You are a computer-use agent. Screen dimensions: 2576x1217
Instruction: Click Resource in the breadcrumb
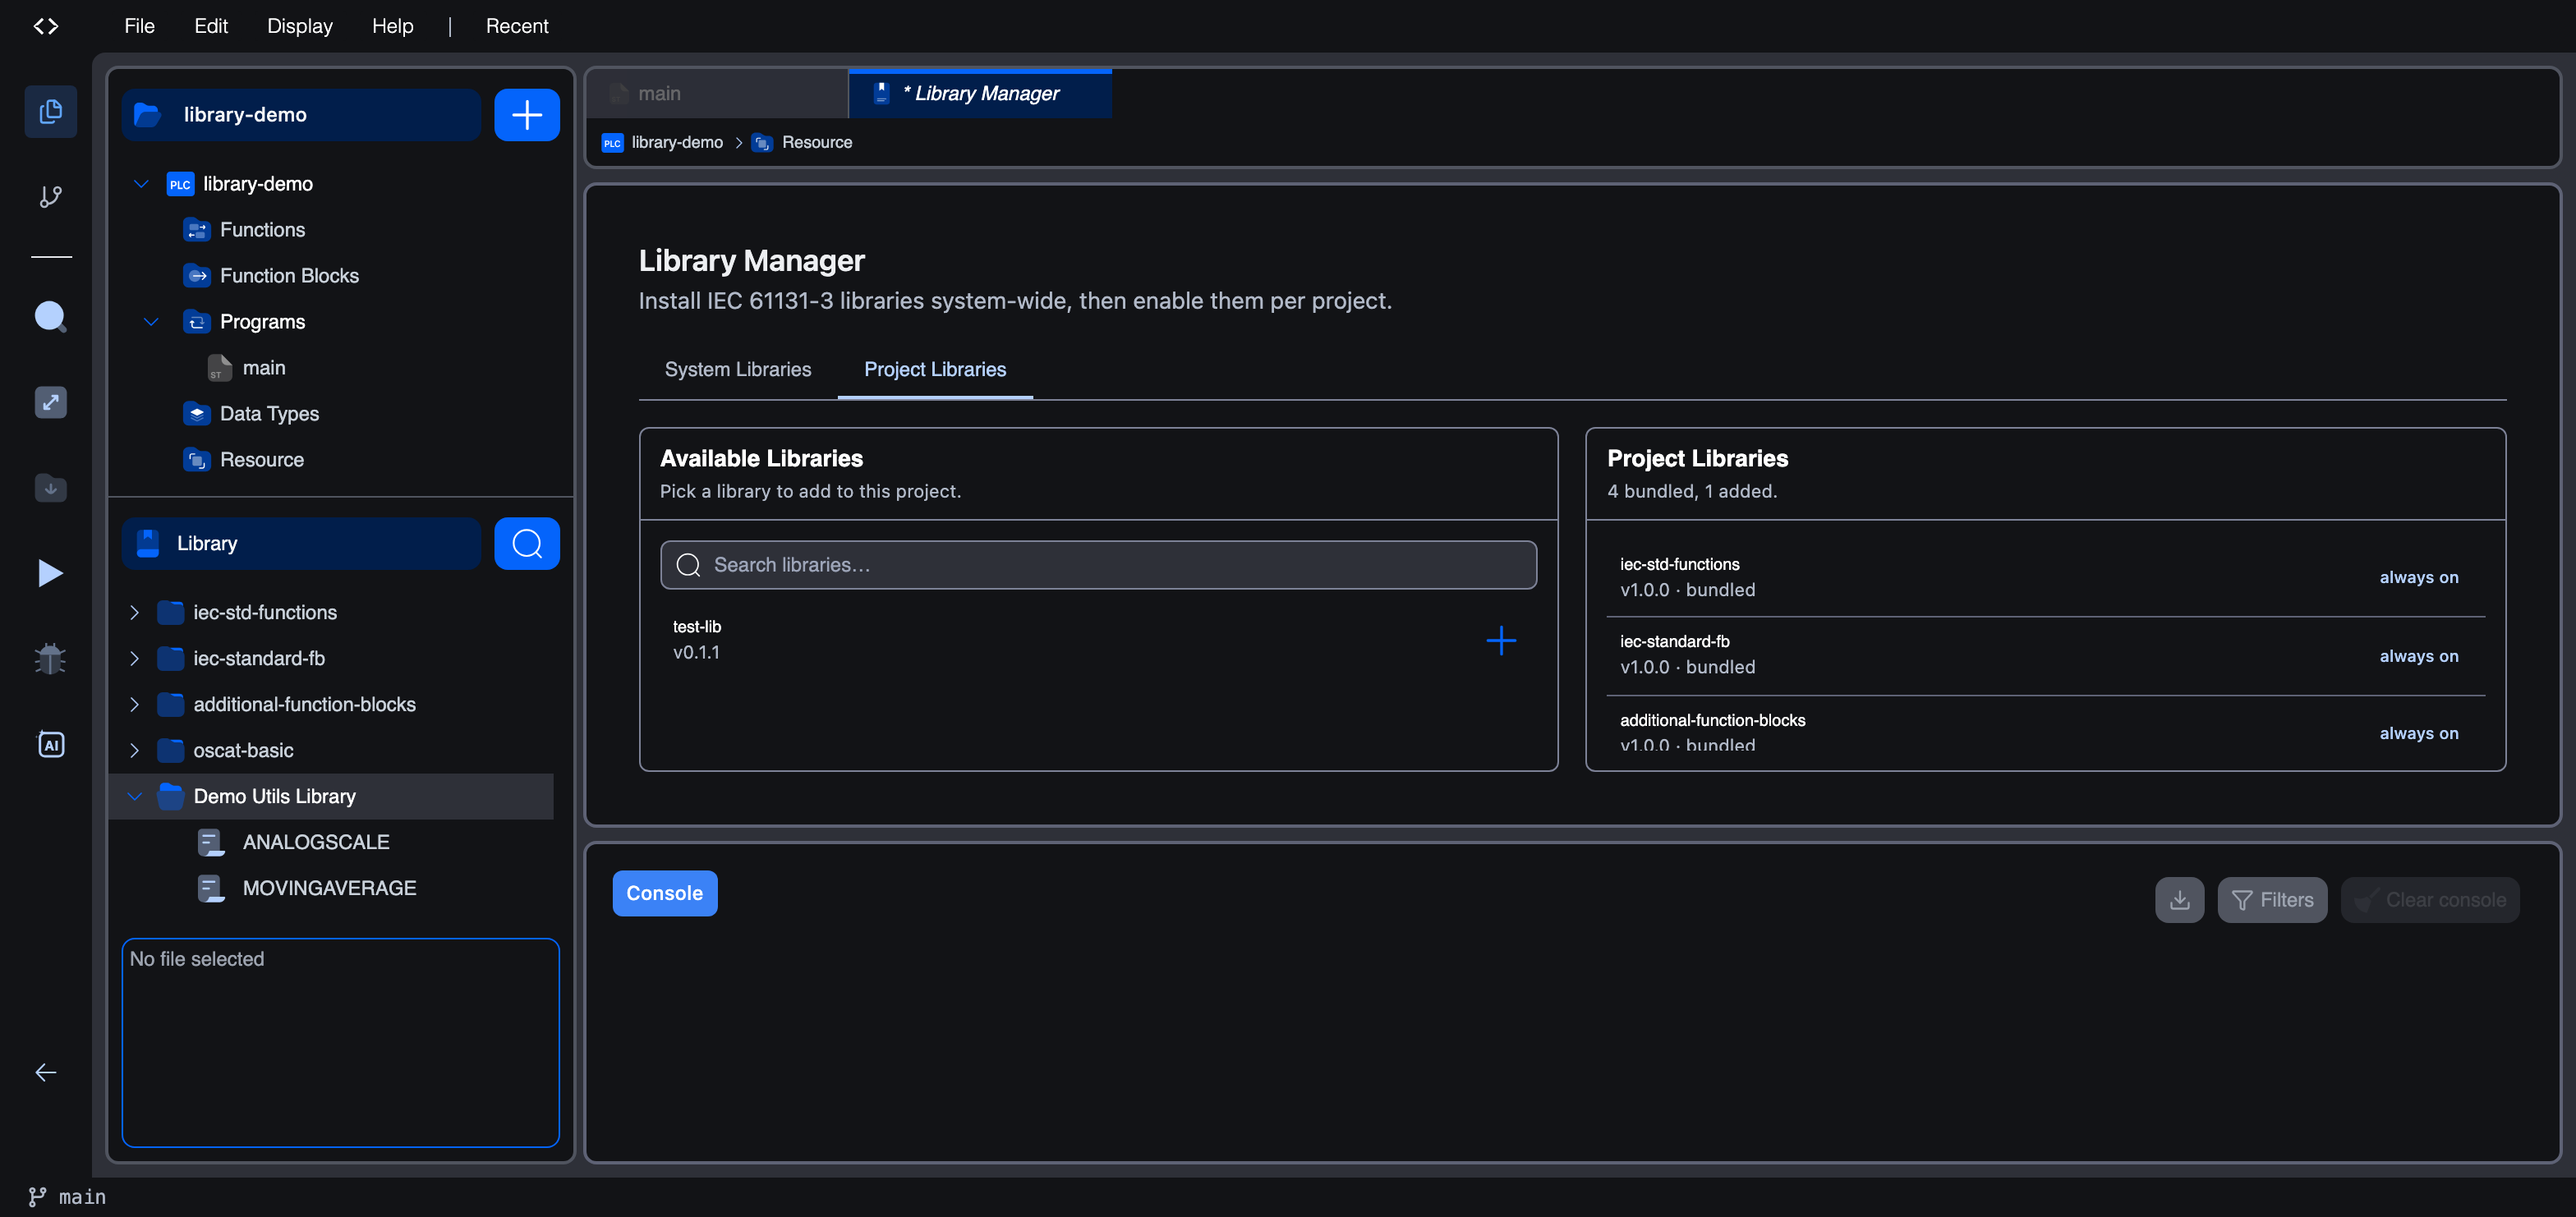click(x=817, y=143)
